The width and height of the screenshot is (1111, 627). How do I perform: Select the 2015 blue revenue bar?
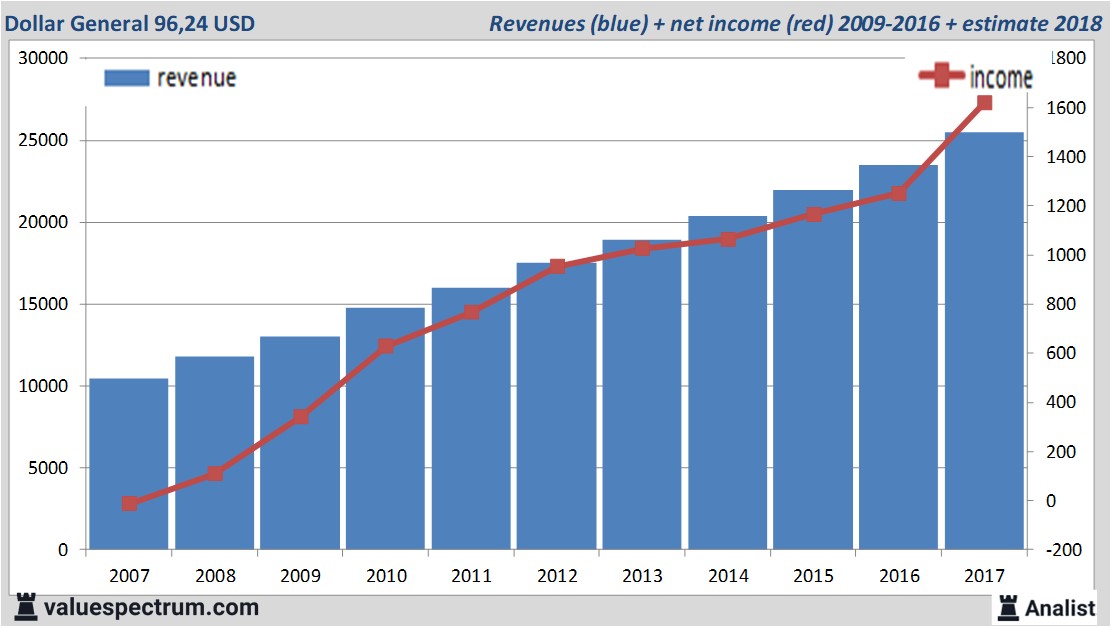(813, 370)
